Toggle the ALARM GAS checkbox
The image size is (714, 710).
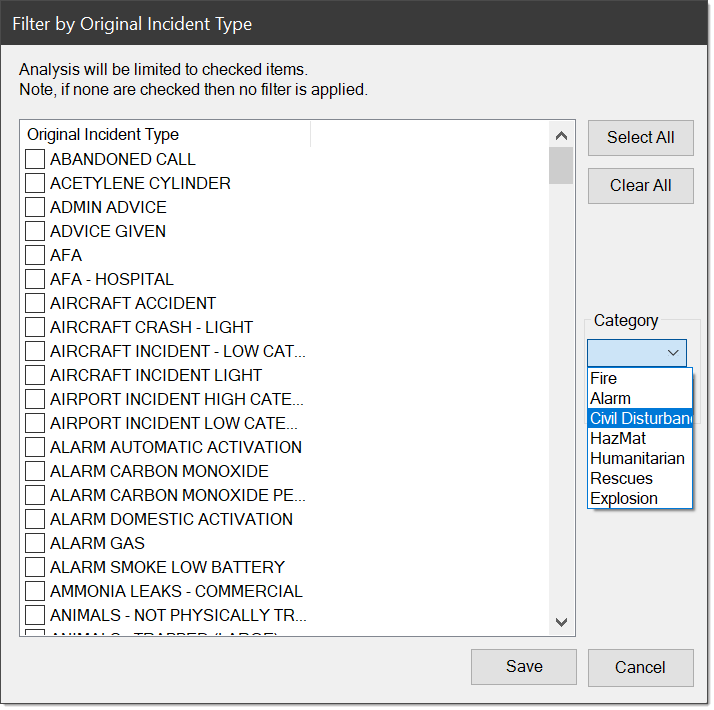click(x=35, y=543)
